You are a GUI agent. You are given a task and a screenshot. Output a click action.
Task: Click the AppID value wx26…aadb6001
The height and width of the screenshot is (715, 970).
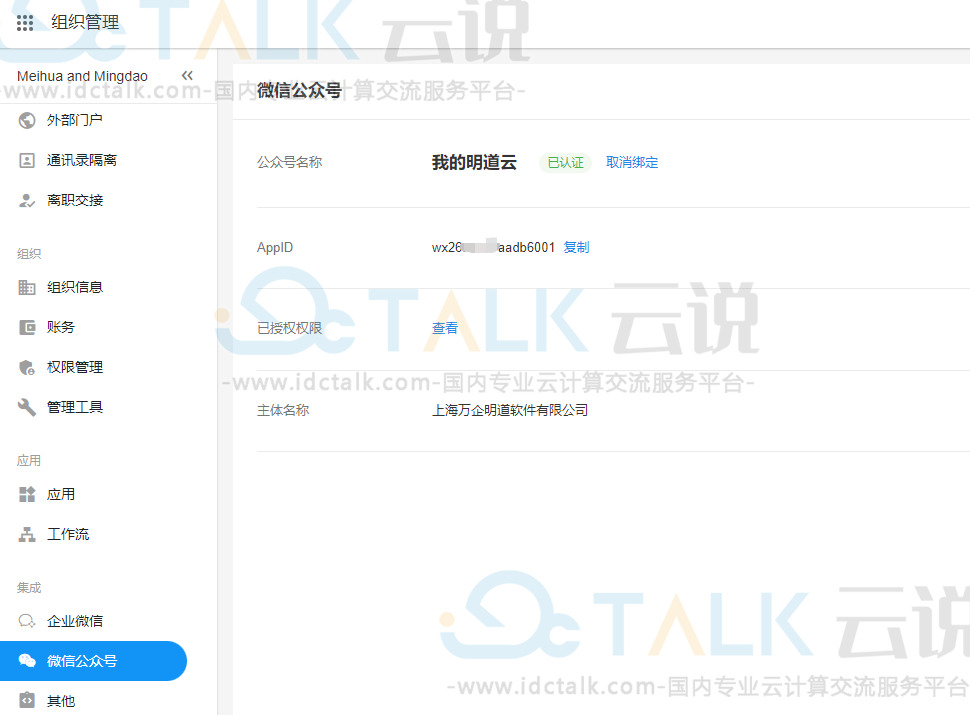(x=493, y=247)
